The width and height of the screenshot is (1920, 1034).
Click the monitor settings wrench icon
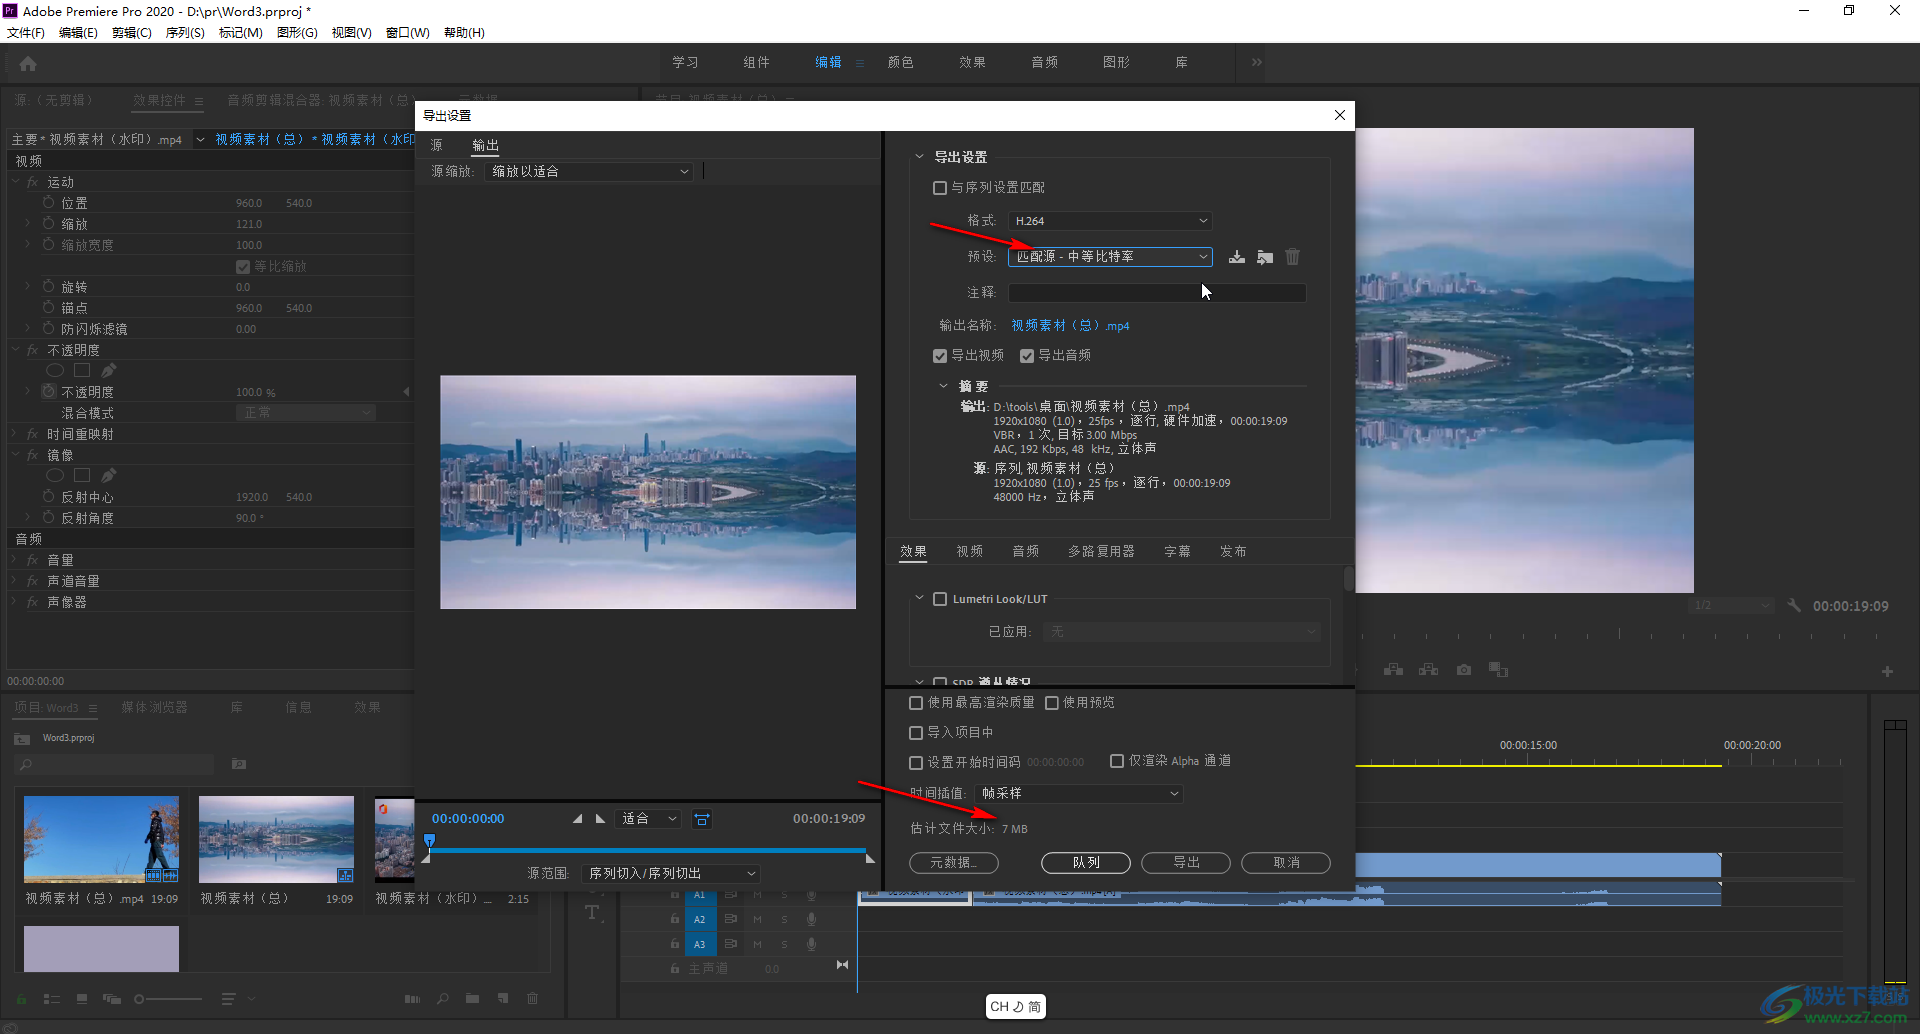(1794, 606)
